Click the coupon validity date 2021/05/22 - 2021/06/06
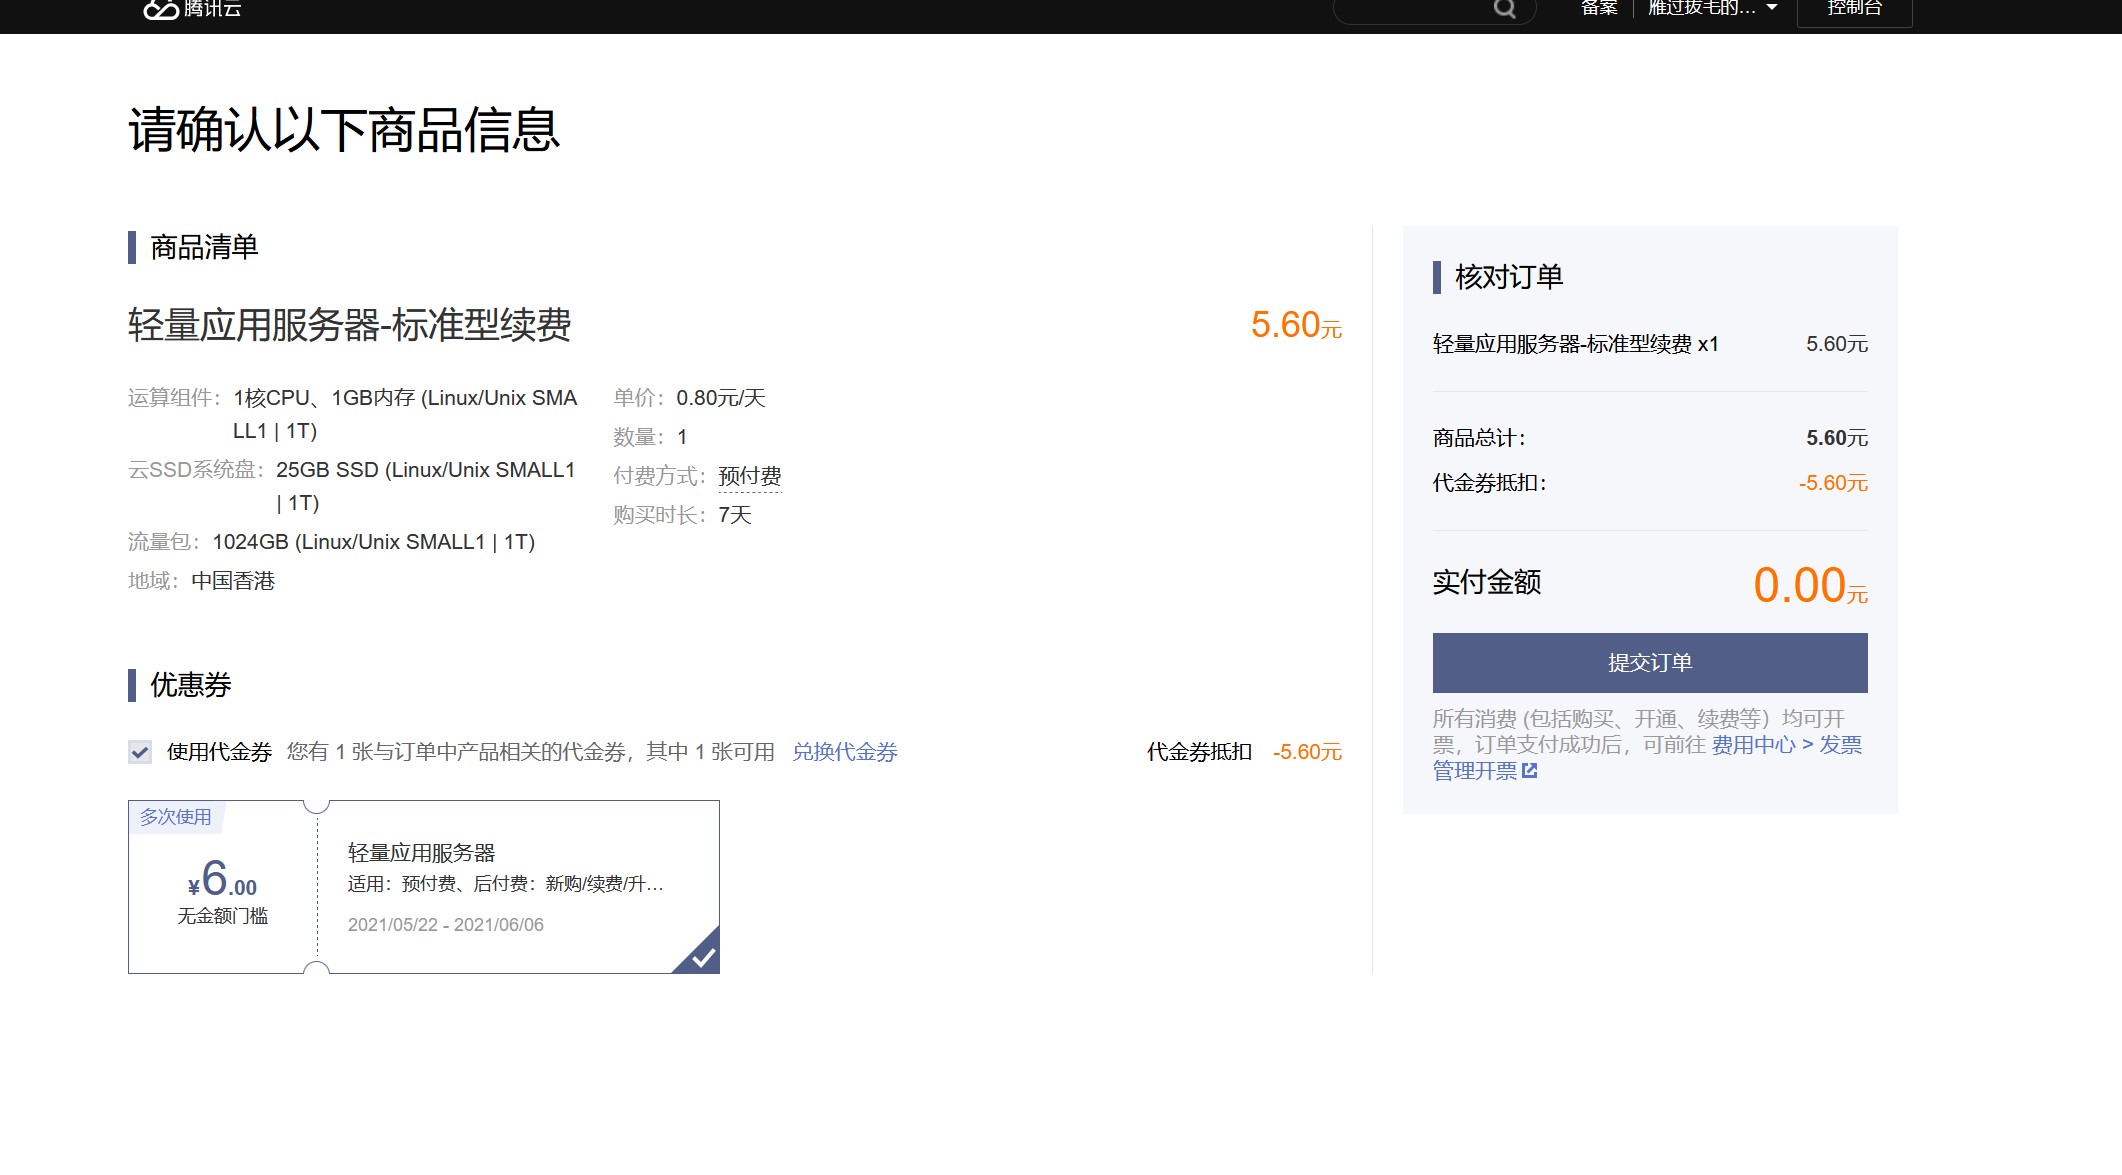The image size is (2122, 1175). pos(446,925)
